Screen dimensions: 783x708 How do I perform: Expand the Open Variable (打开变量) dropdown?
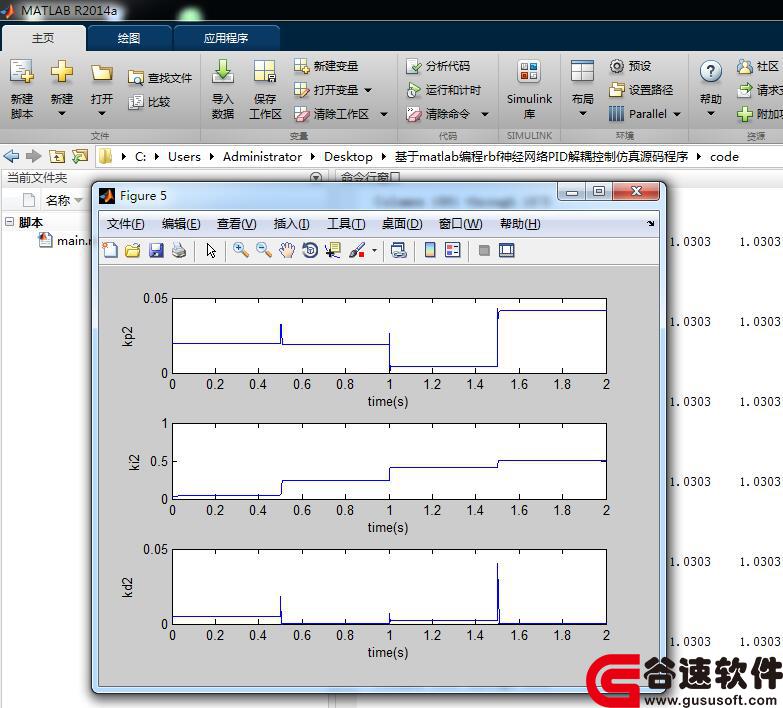click(368, 90)
